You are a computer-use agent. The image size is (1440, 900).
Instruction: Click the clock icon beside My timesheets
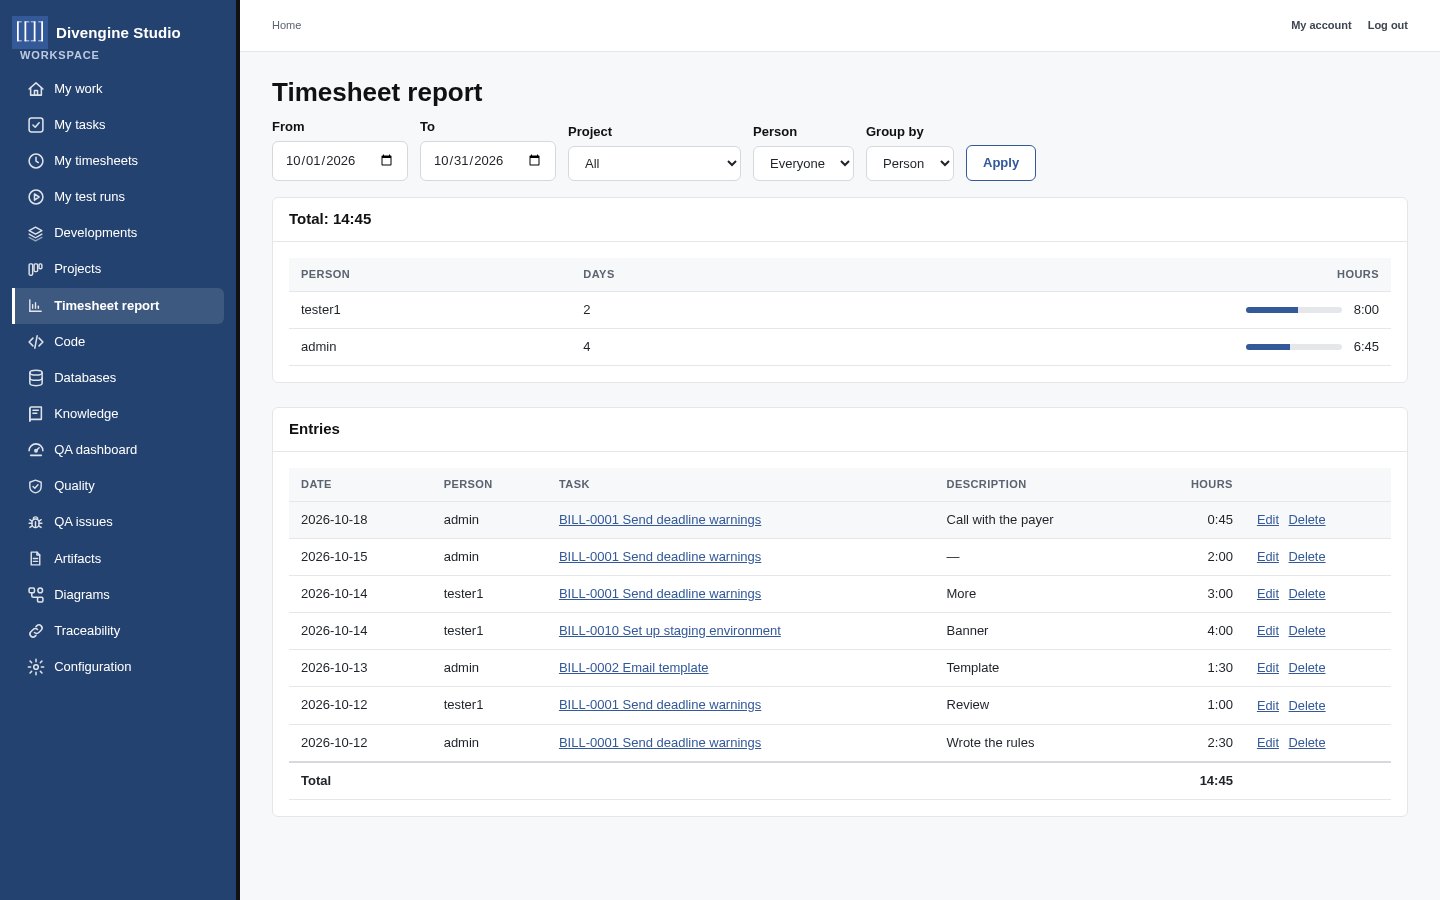(36, 161)
